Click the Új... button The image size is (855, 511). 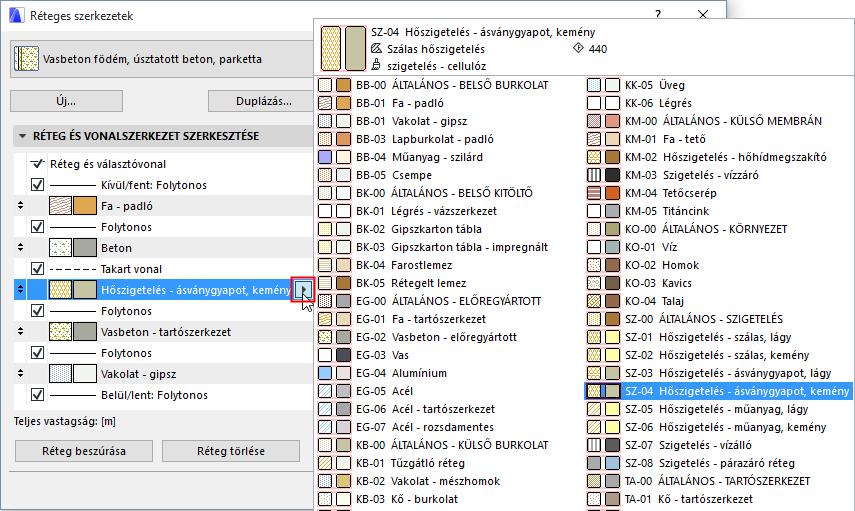[67, 101]
